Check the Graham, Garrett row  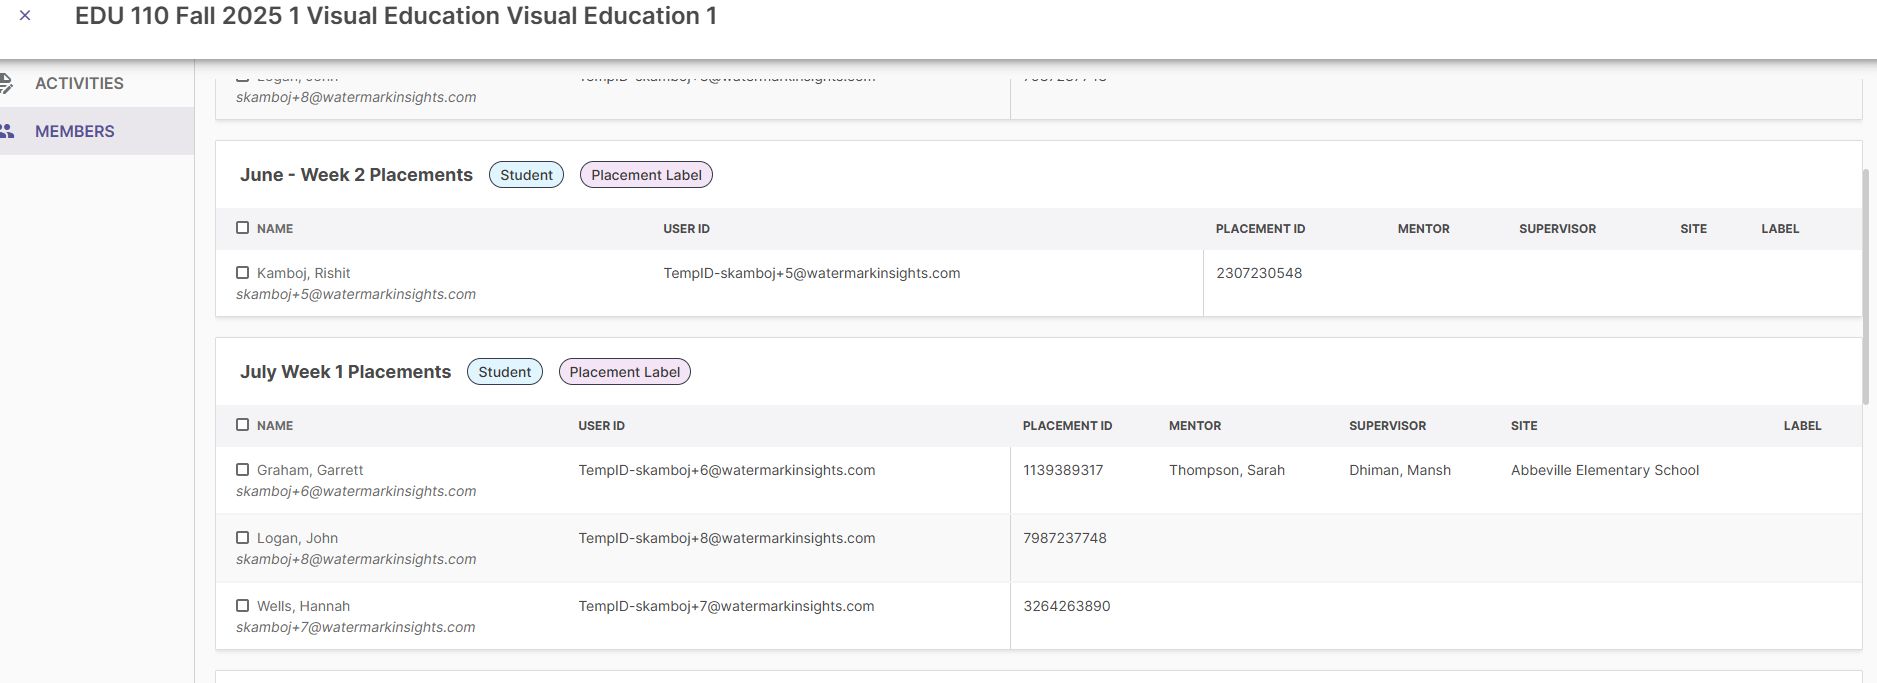point(242,470)
